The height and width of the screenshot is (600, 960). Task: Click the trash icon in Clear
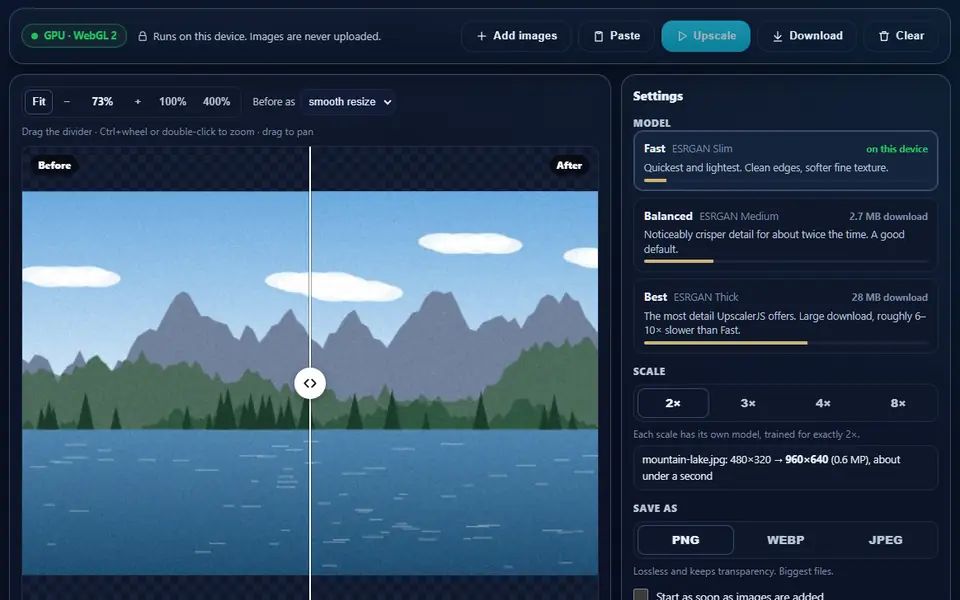coord(883,37)
